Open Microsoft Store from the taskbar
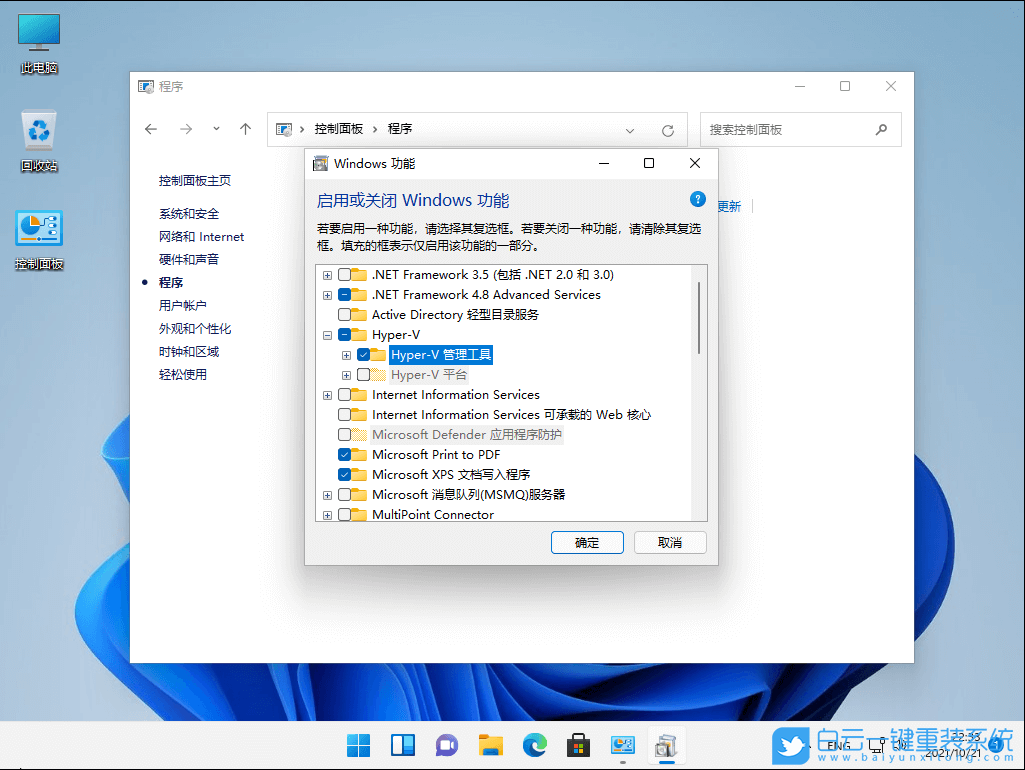Screen dimensions: 1025x770 click(x=578, y=745)
